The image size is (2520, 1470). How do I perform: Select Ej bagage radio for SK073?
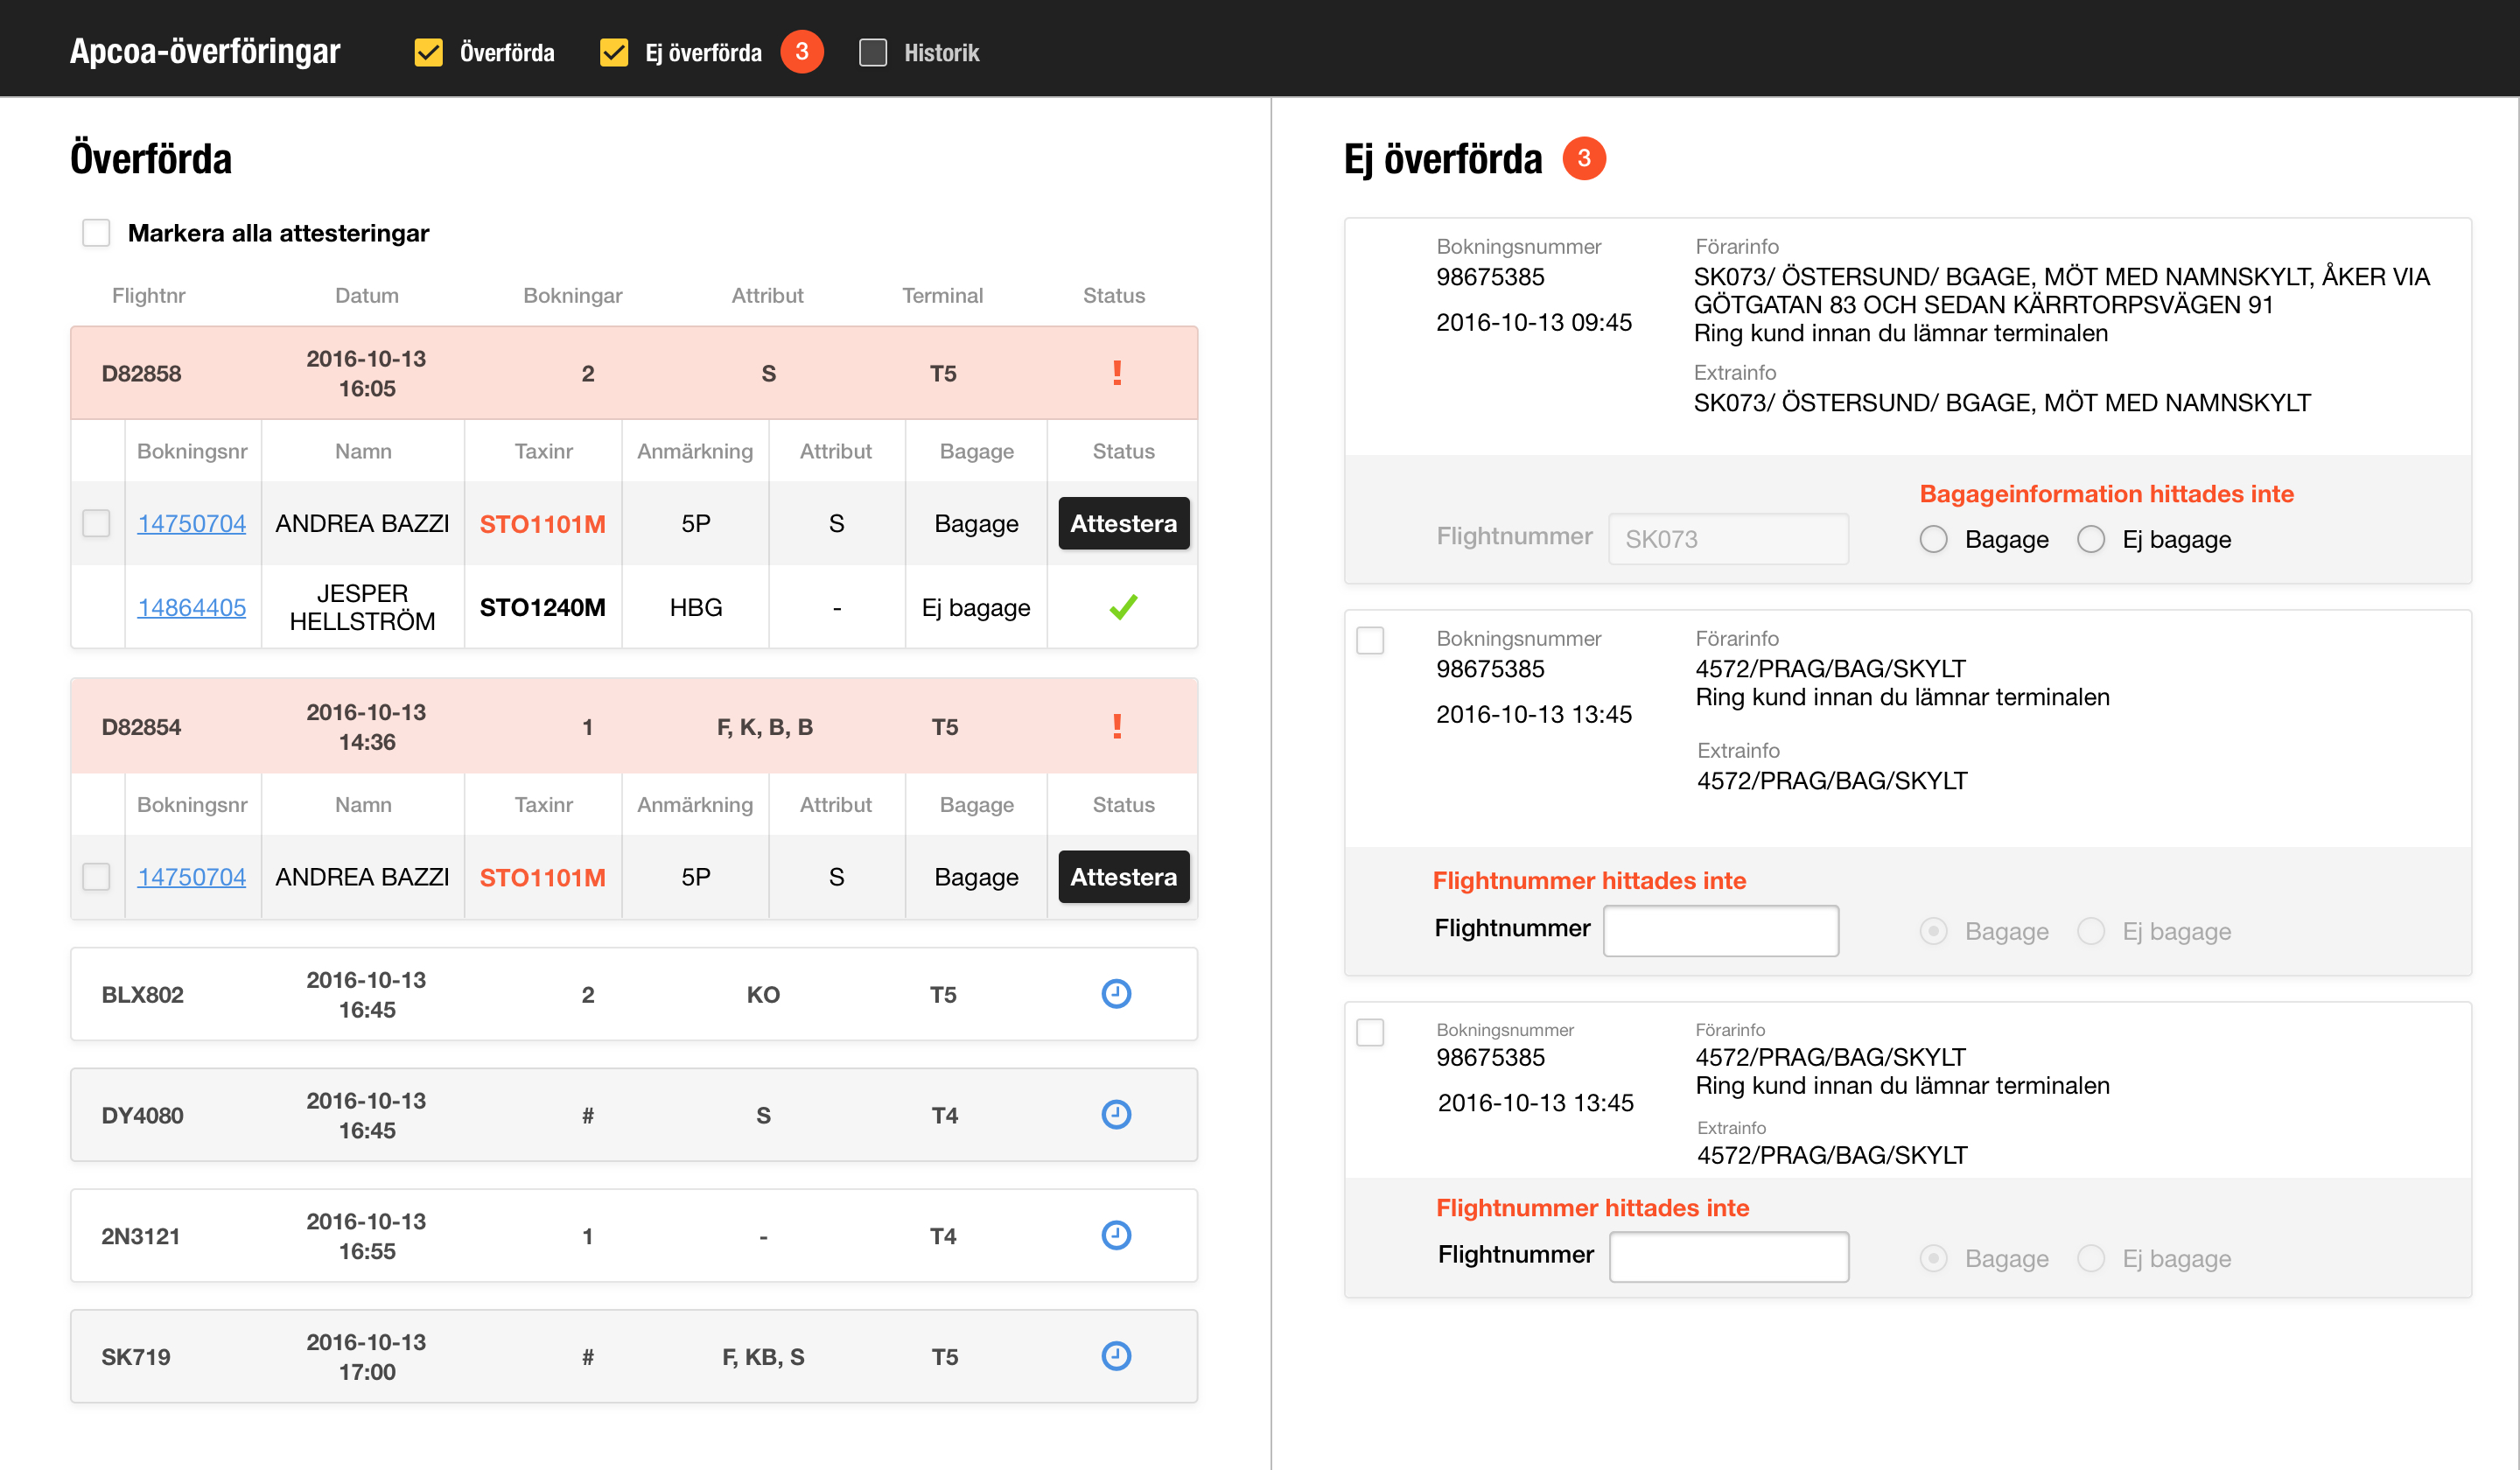[x=2091, y=539]
